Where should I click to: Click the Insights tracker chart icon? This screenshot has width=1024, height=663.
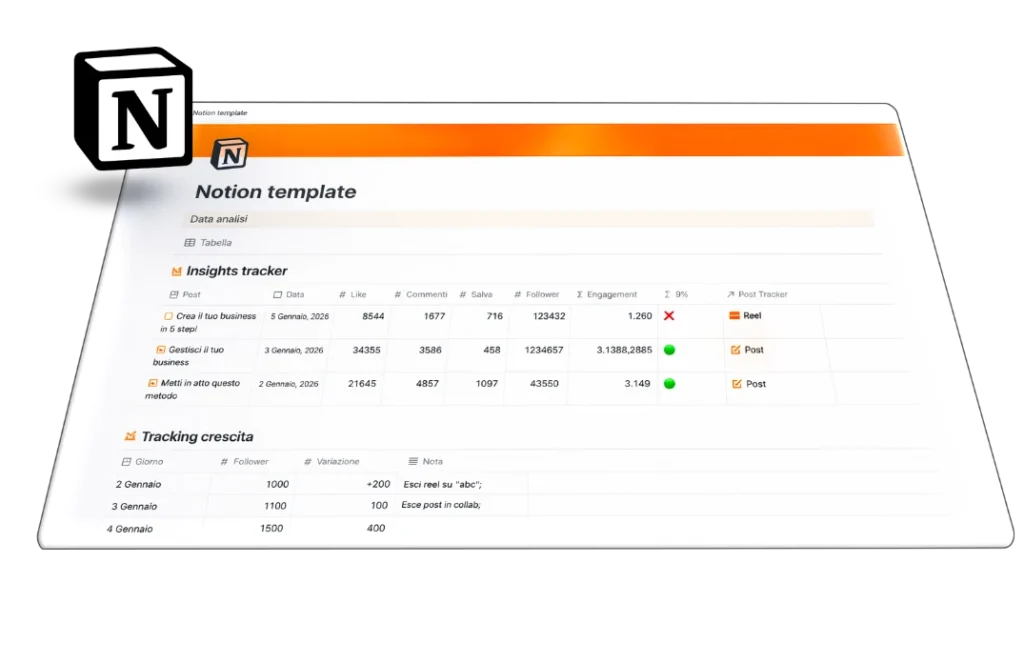[176, 271]
